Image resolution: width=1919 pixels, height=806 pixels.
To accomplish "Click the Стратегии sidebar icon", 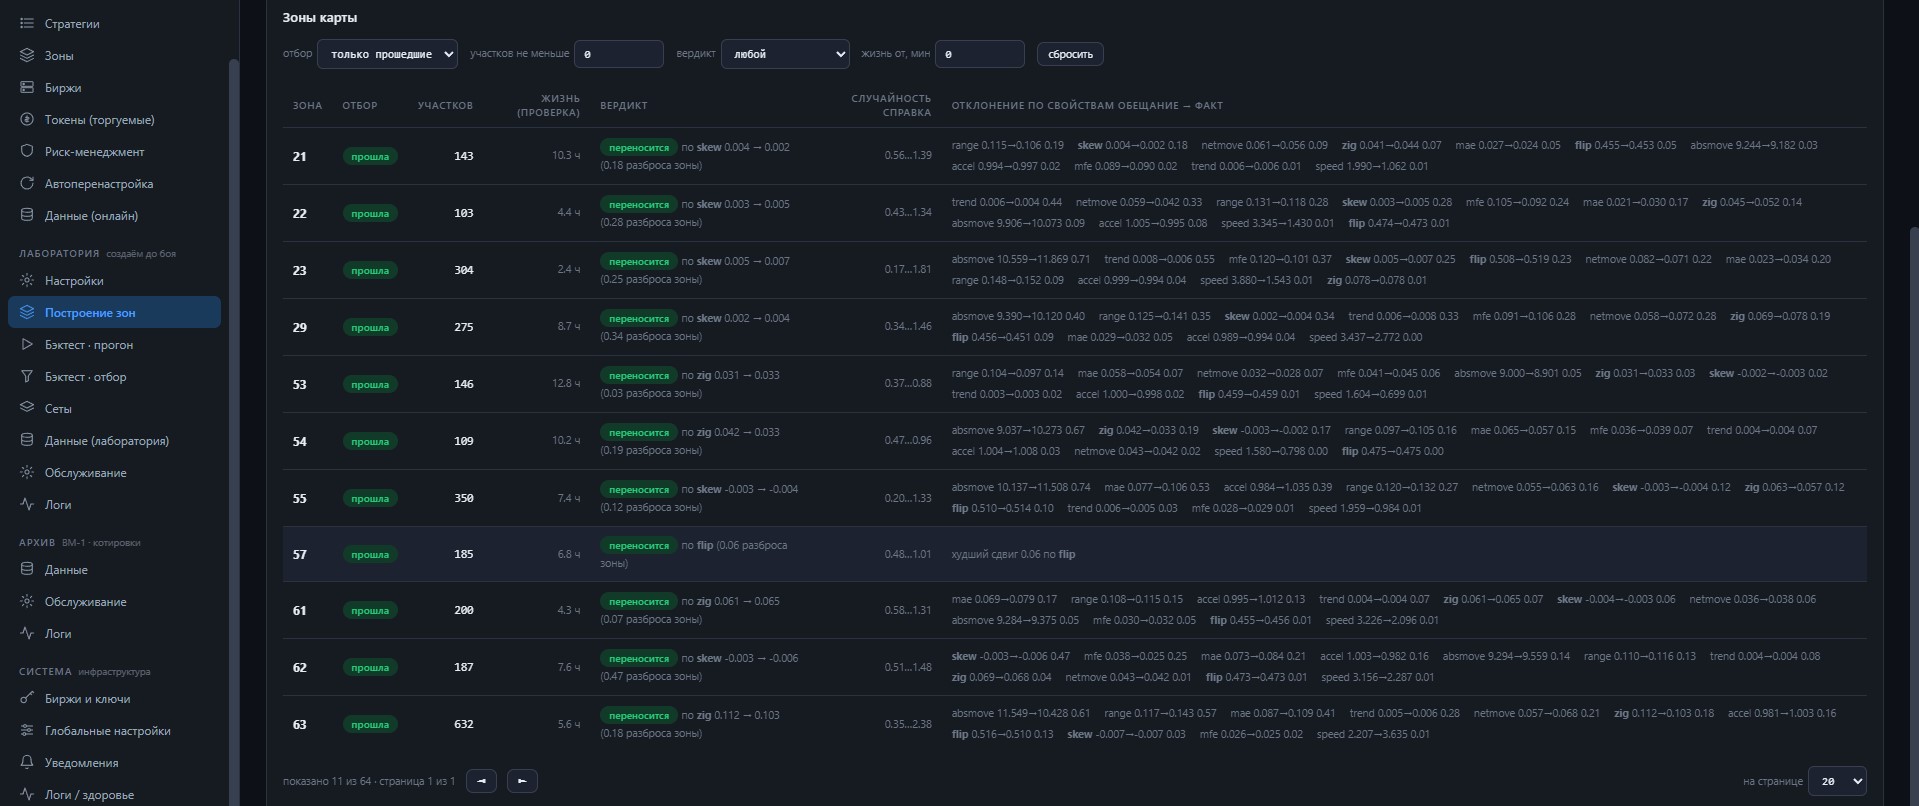I will (27, 23).
